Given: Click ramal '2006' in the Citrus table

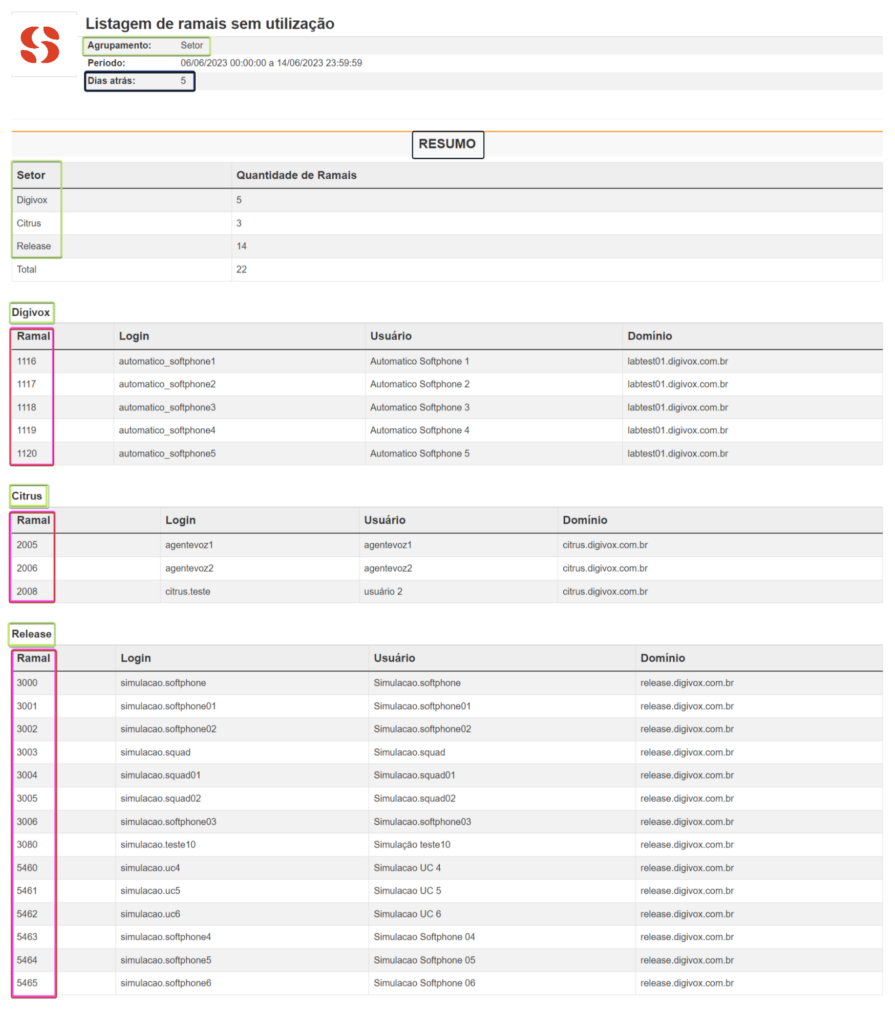Looking at the screenshot, I should point(27,568).
